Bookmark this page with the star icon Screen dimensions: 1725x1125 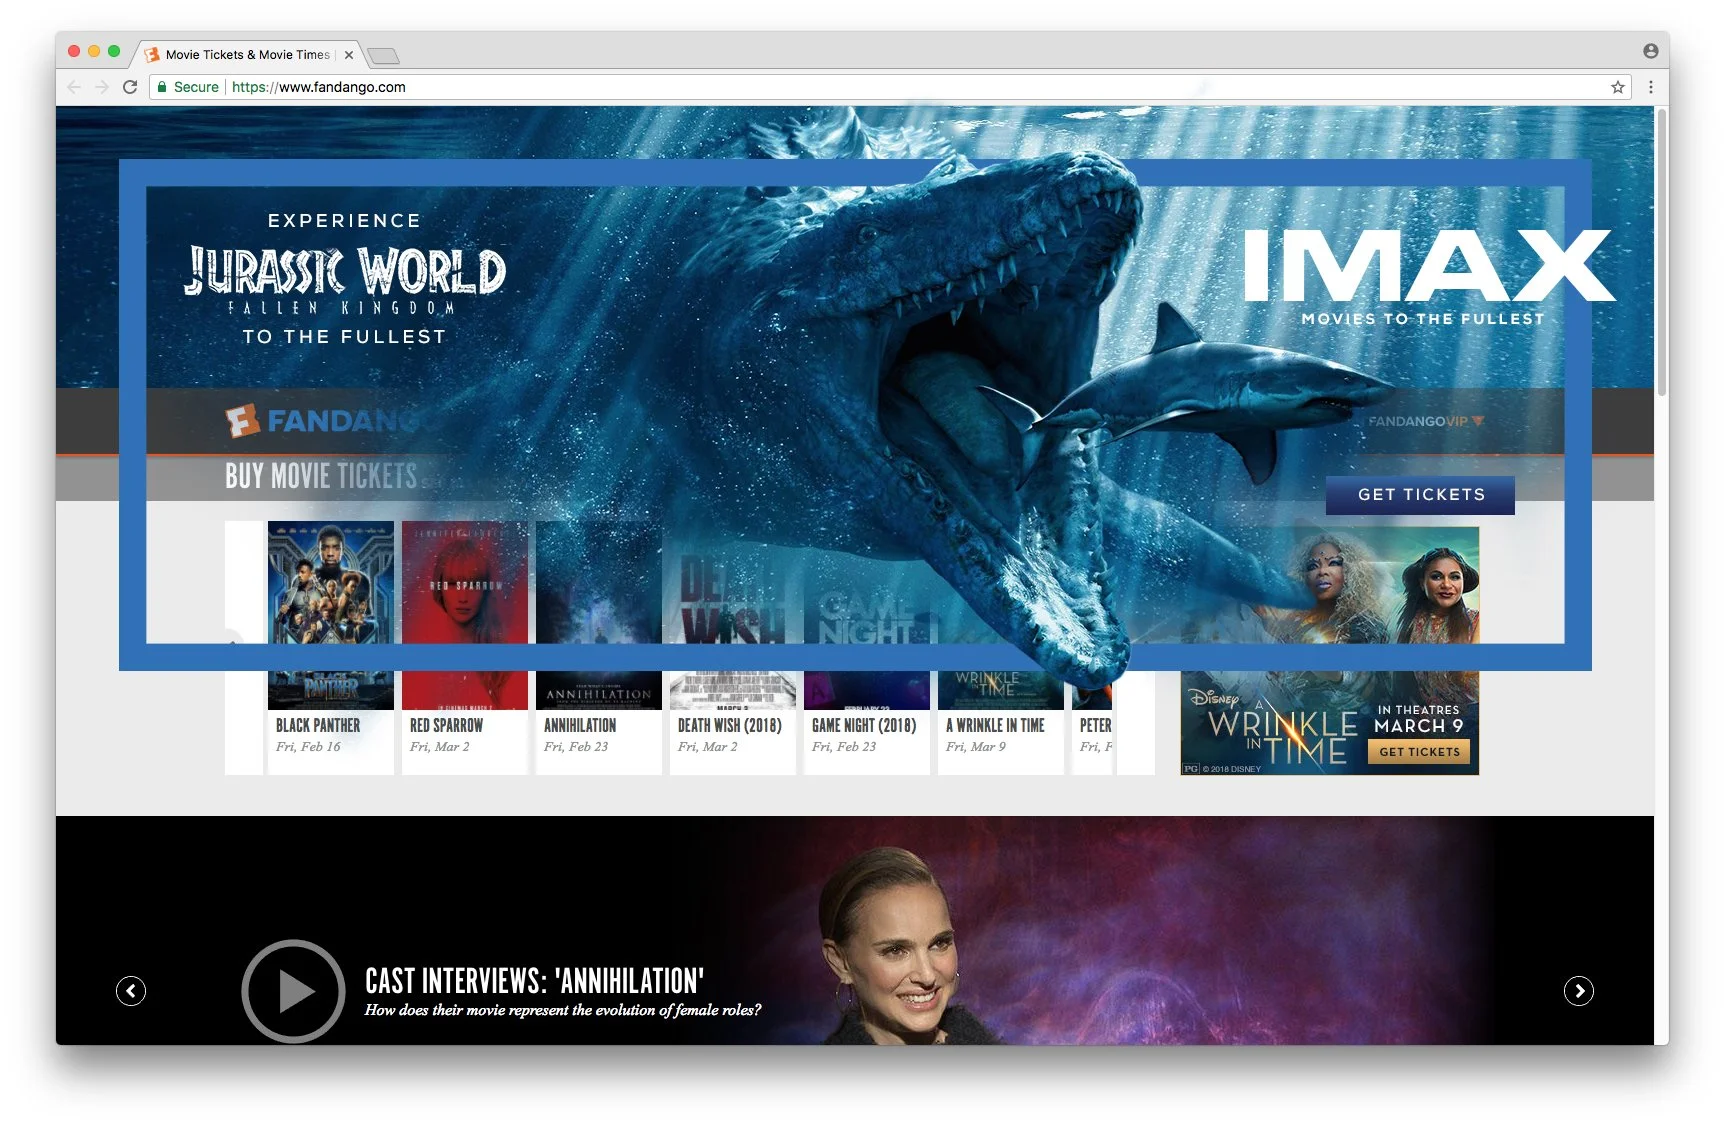(1617, 87)
